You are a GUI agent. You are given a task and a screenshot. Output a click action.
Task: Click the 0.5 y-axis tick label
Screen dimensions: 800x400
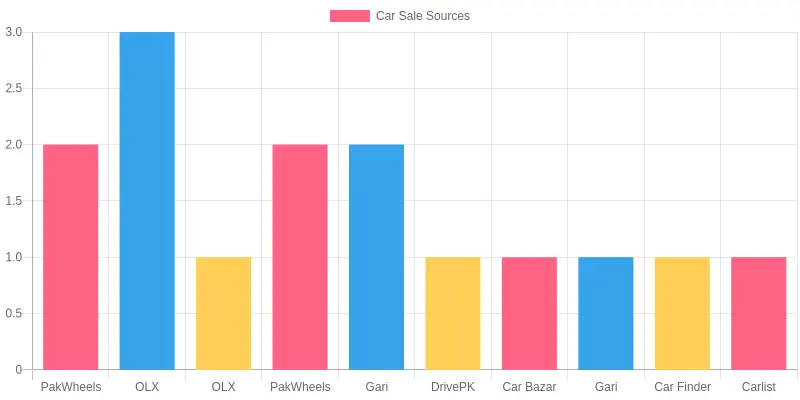(x=14, y=313)
